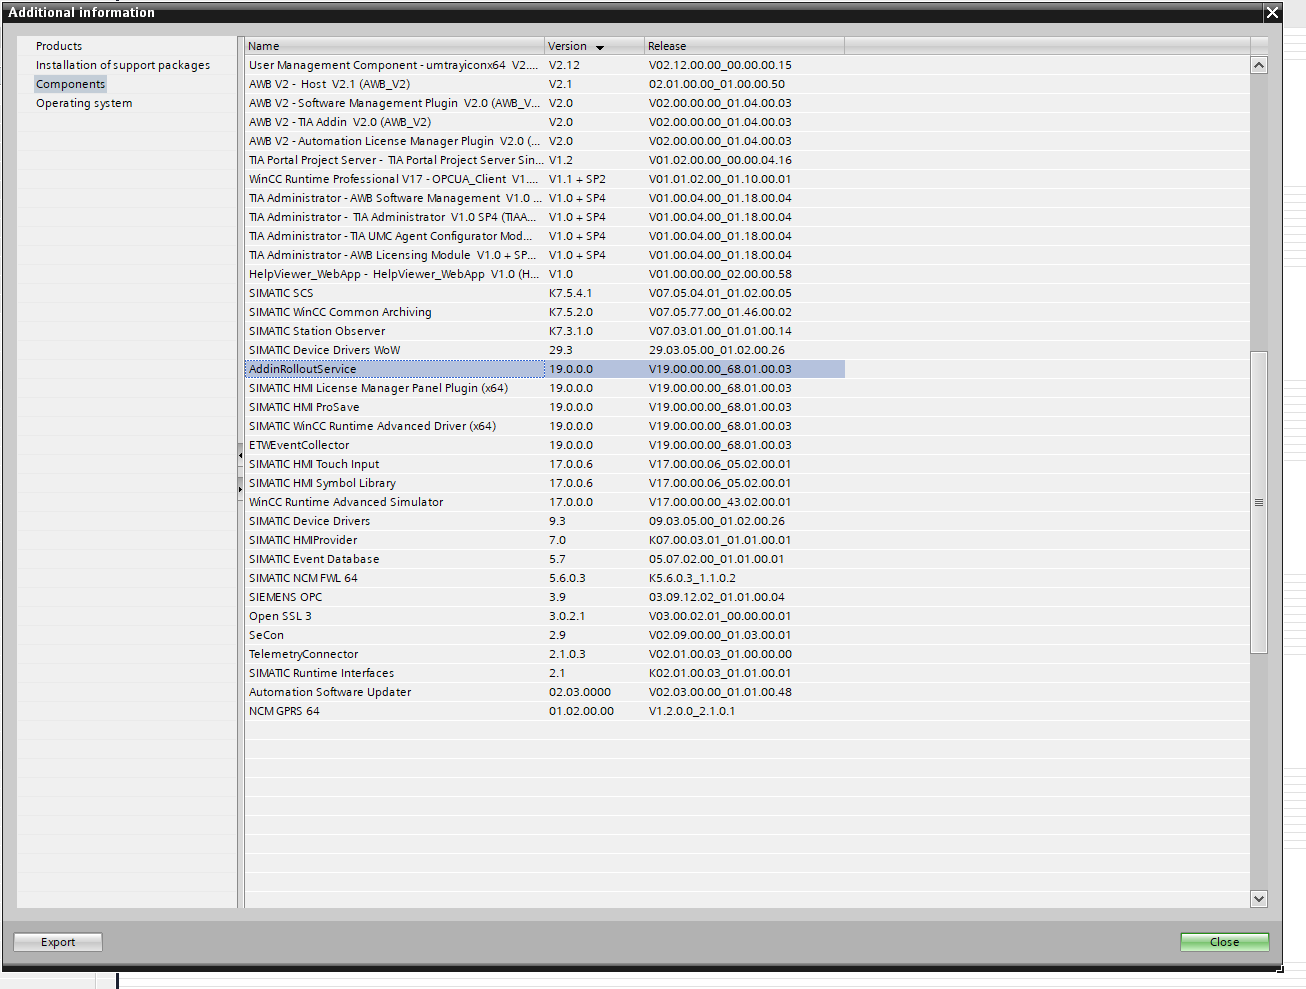1306x989 pixels.
Task: Select the Components section
Action: pos(70,84)
